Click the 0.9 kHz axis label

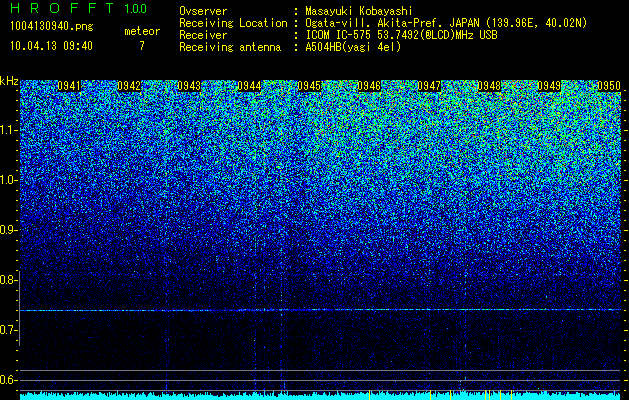(7, 230)
